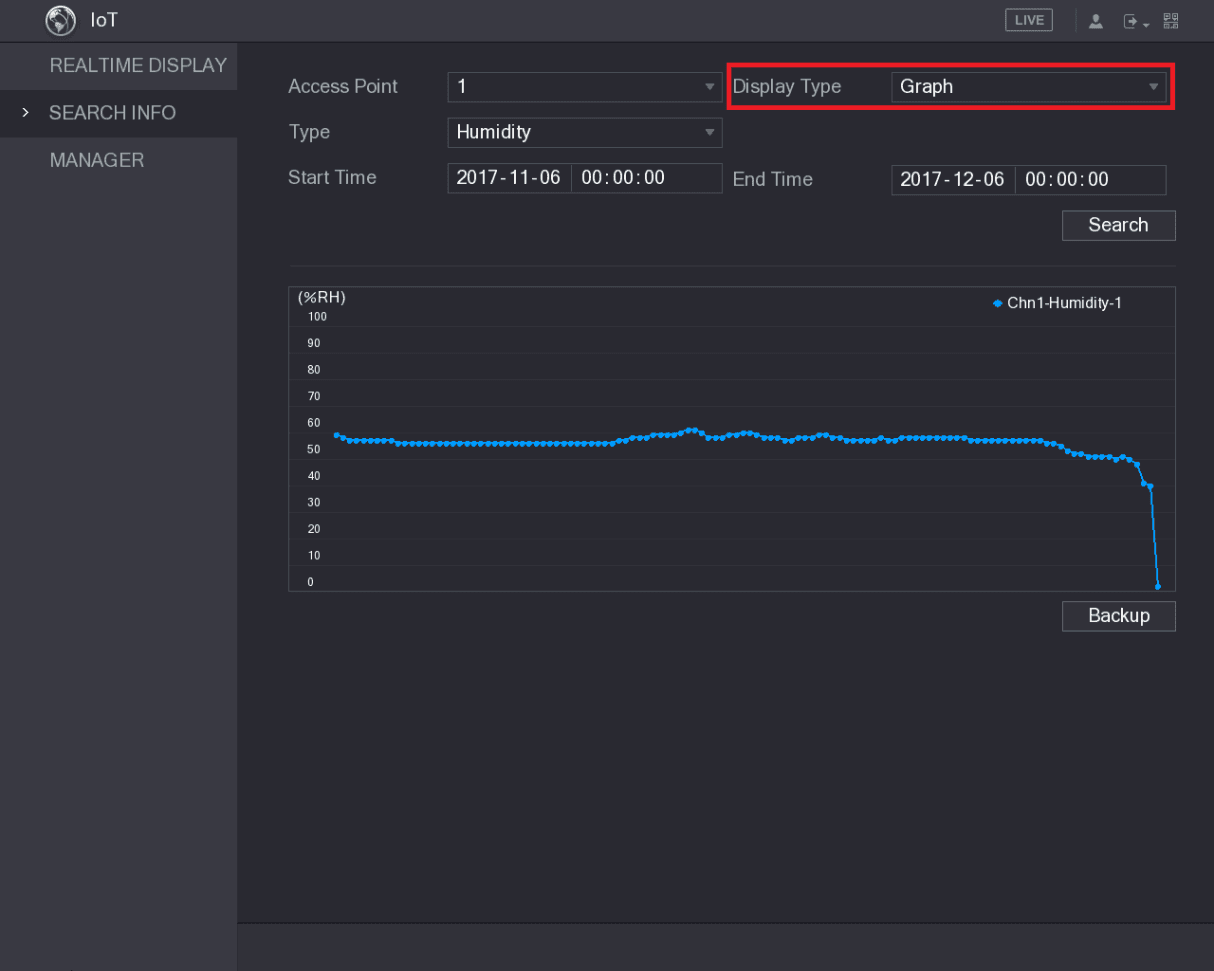Image resolution: width=1214 pixels, height=971 pixels.
Task: Click the Start Time date field
Action: [x=509, y=178]
